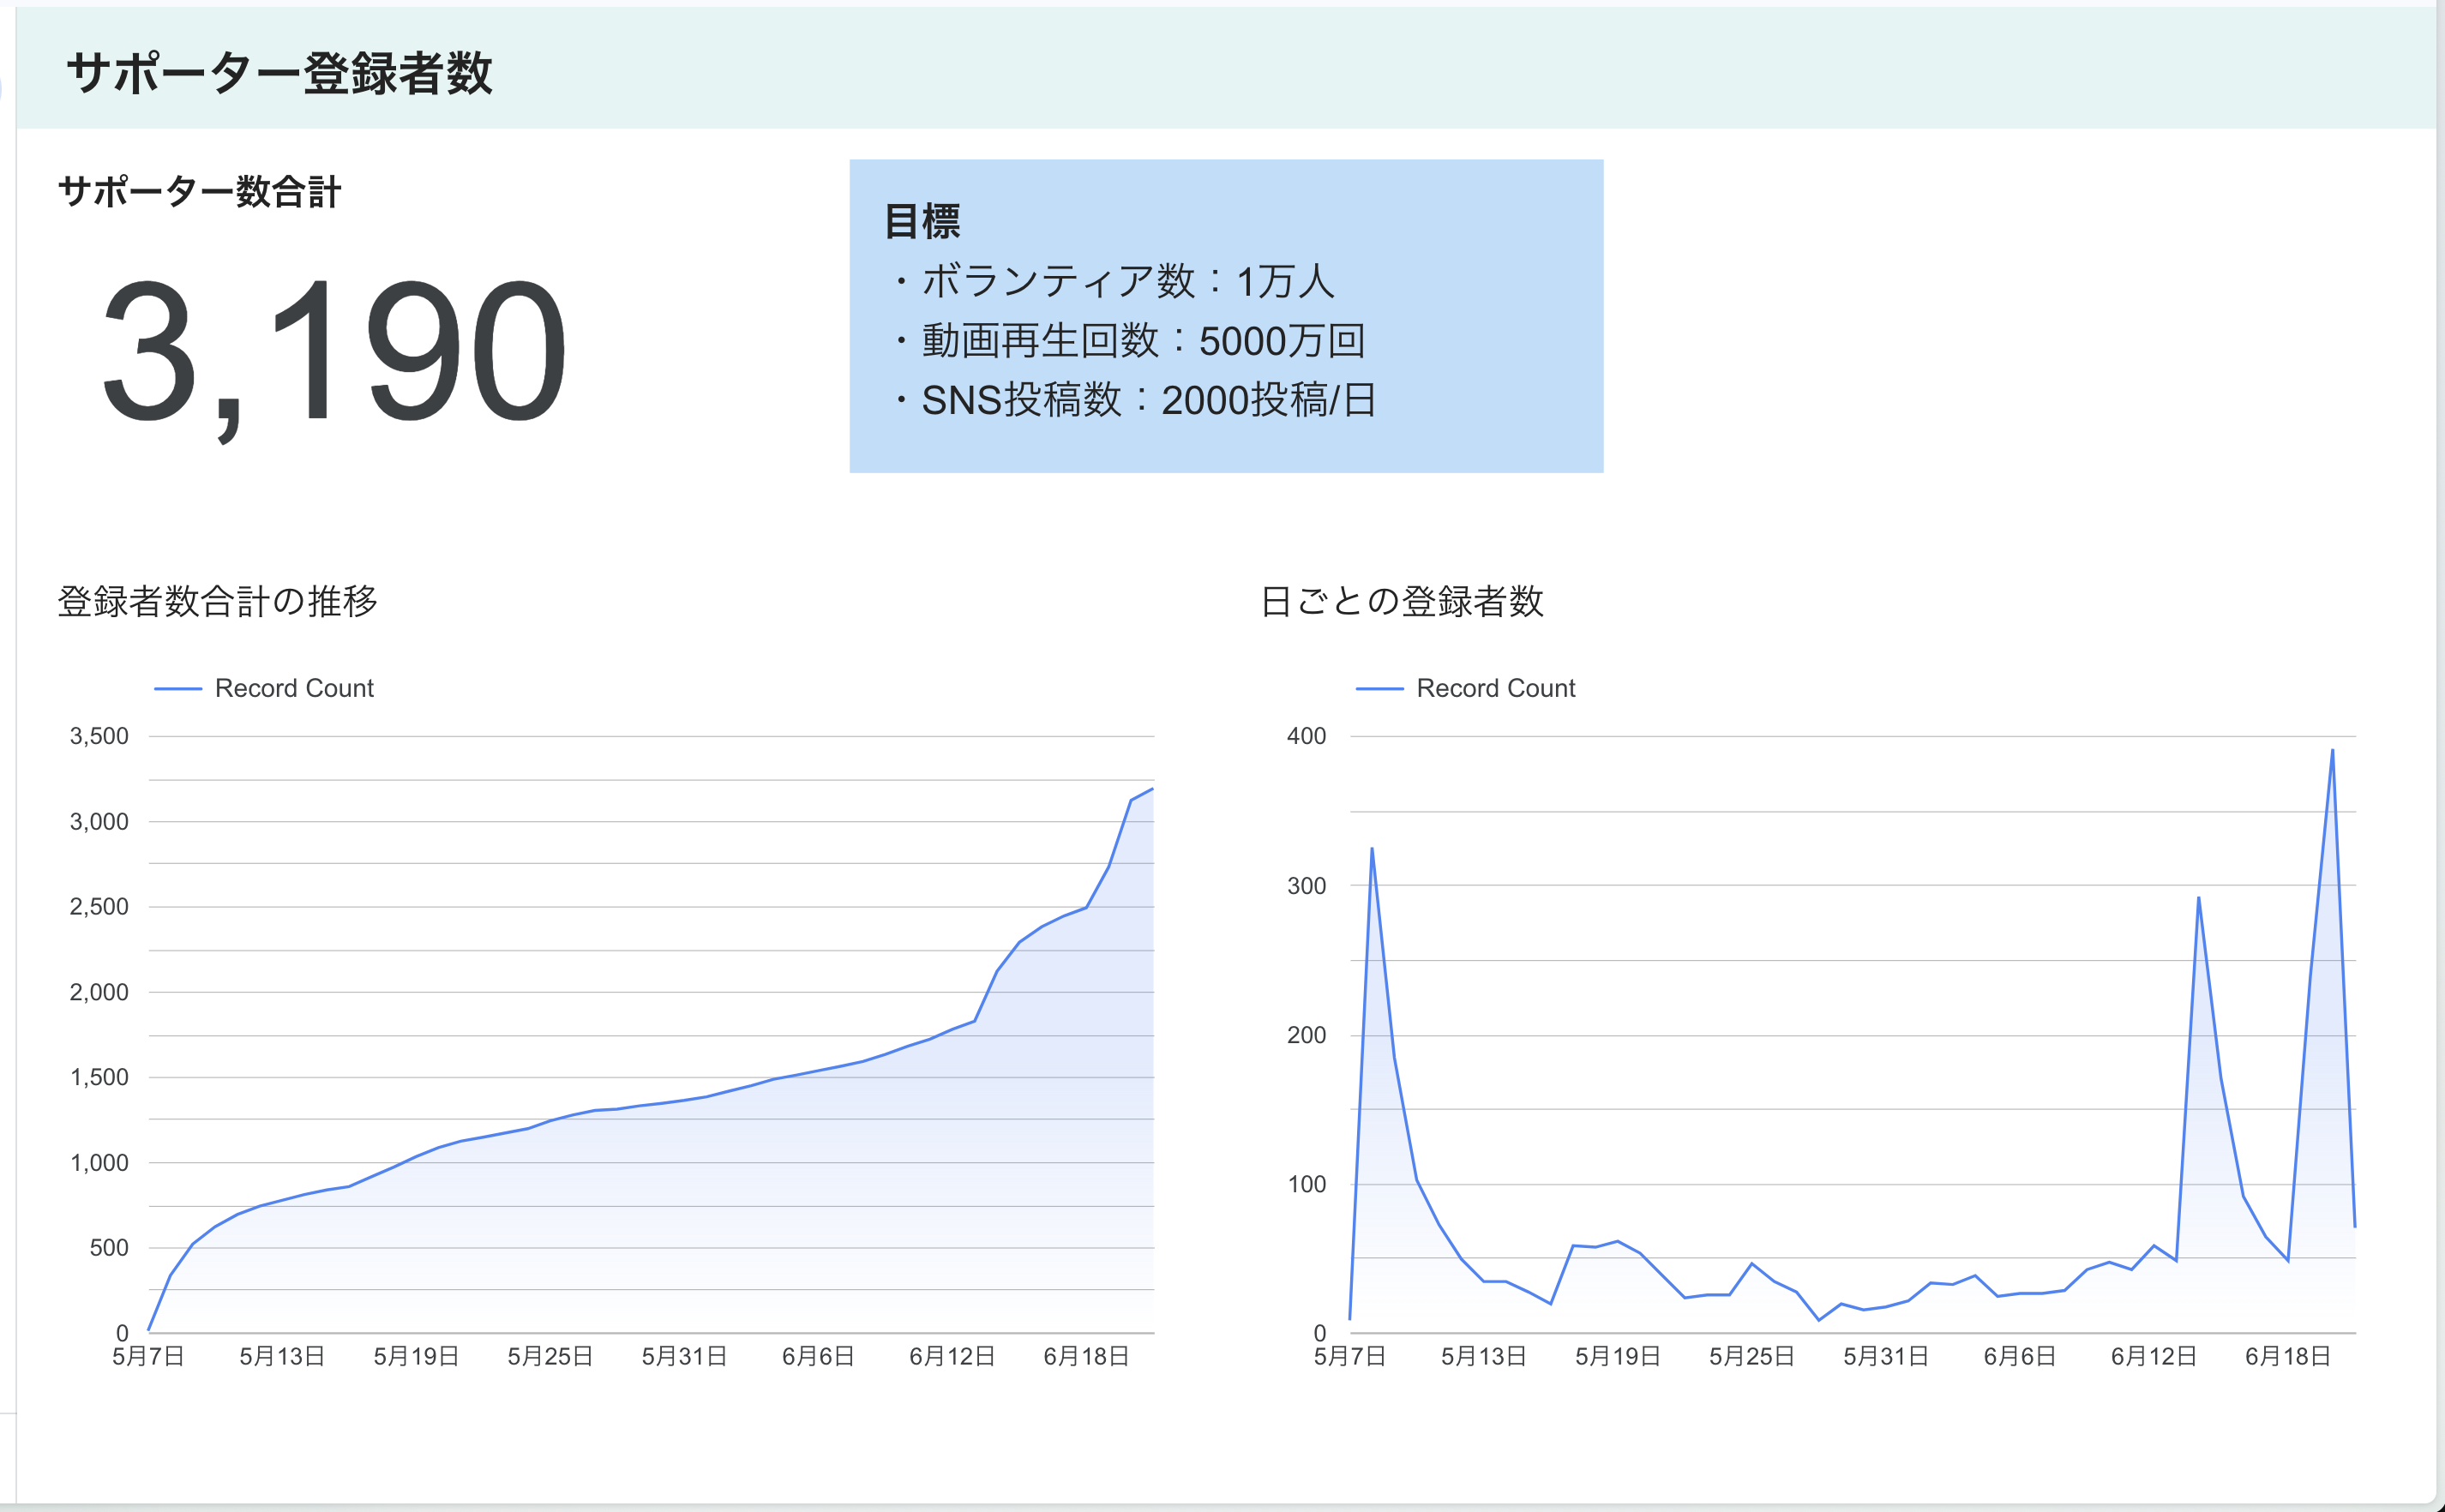This screenshot has height=1512, width=2445.
Task: Click the サポーター数合計 scorecard label
Action: pyautogui.click(x=199, y=191)
